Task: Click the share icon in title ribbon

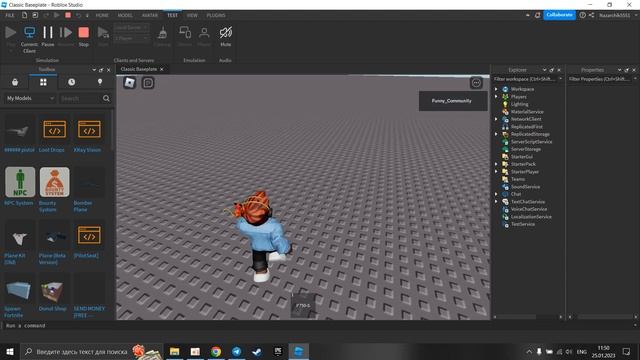Action: click(591, 15)
